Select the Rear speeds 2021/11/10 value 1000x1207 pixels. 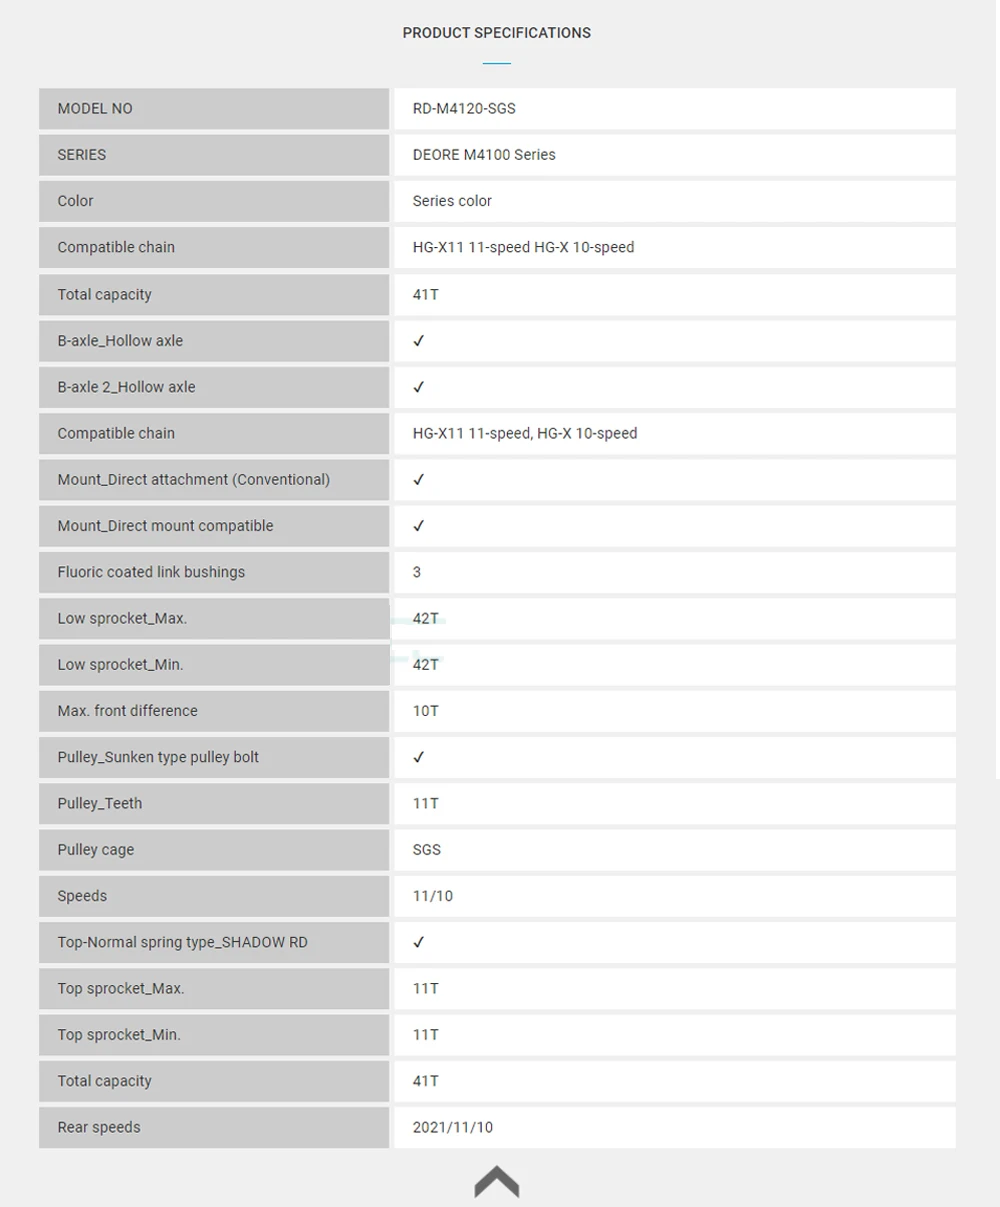click(x=453, y=1127)
